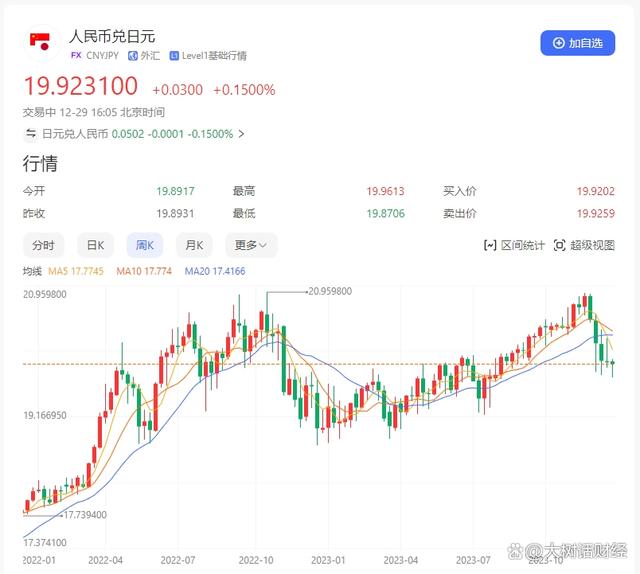Click the currency swap arrows icon

[x=30, y=133]
